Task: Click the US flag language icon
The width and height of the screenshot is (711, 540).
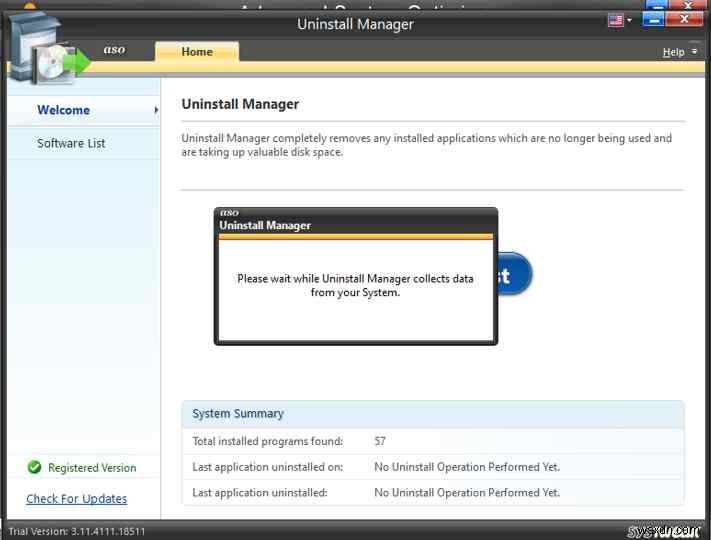Action: pos(615,20)
